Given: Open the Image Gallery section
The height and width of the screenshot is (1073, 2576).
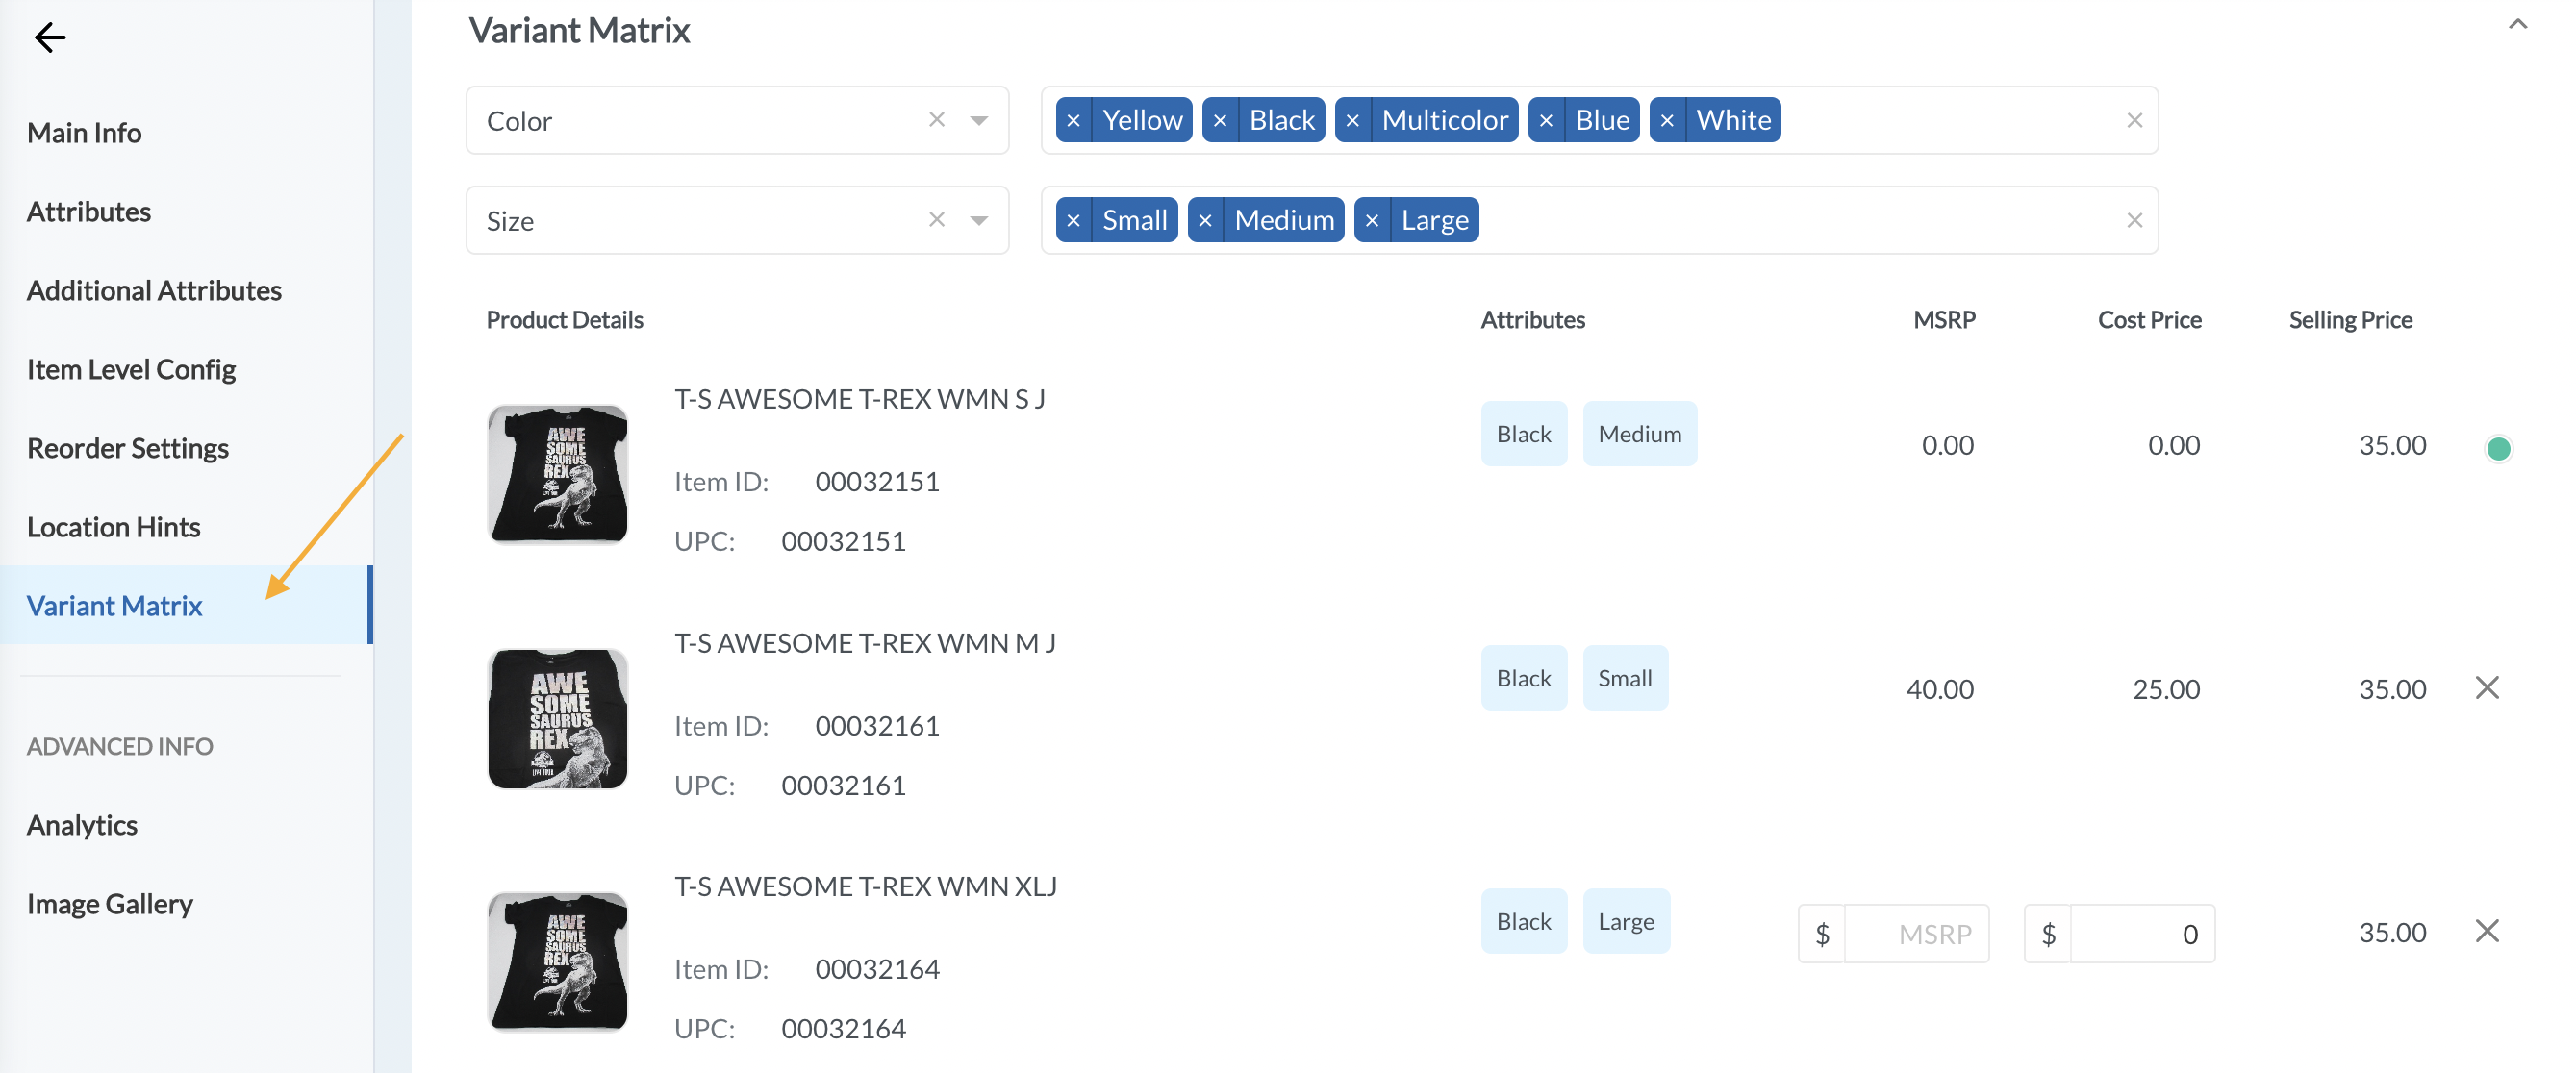Looking at the screenshot, I should (x=110, y=903).
